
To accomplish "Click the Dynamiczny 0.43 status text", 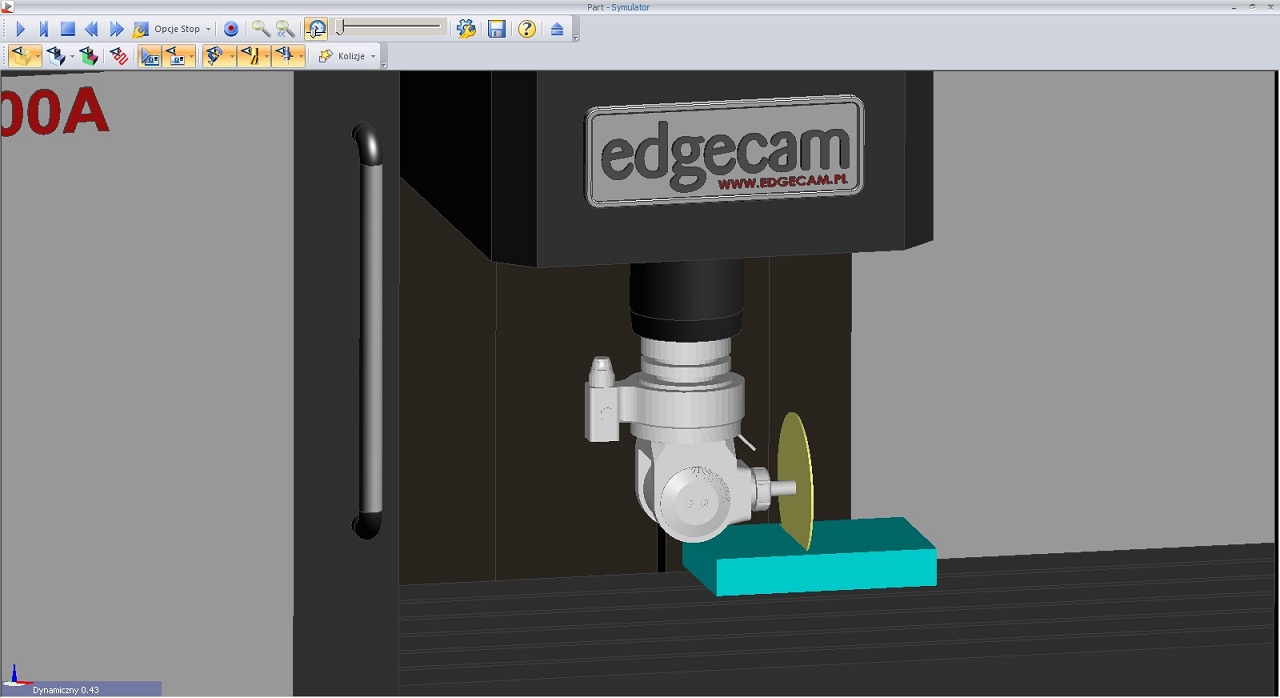I will pos(66,690).
